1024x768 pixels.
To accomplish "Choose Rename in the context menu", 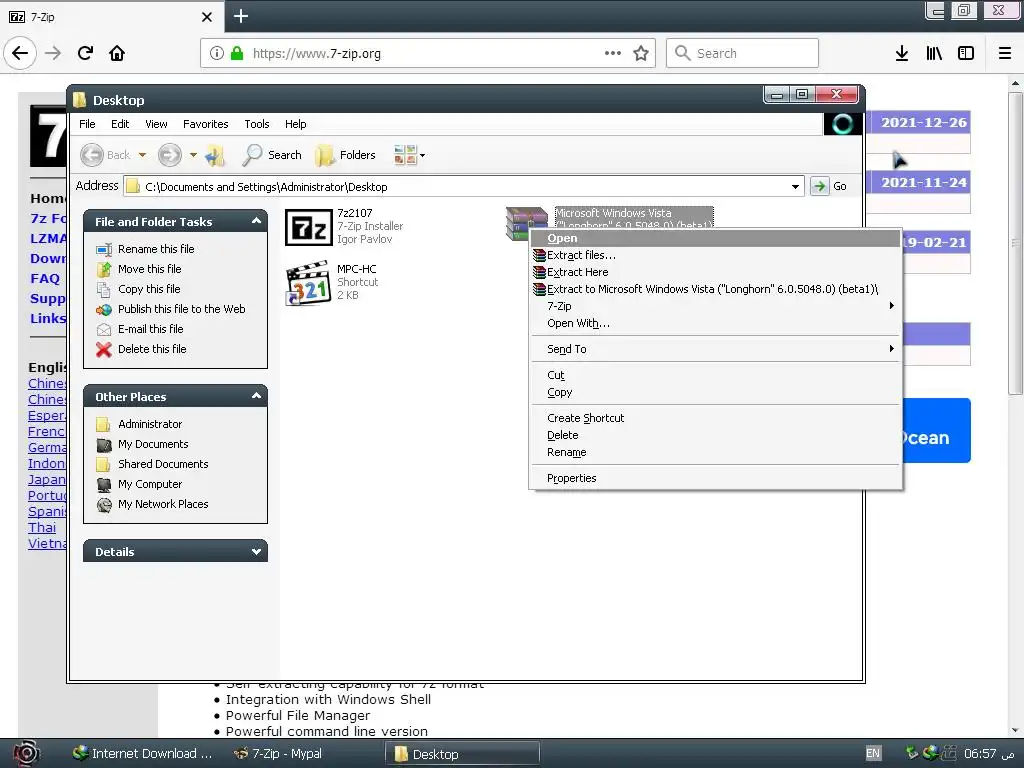I will coord(716,453).
